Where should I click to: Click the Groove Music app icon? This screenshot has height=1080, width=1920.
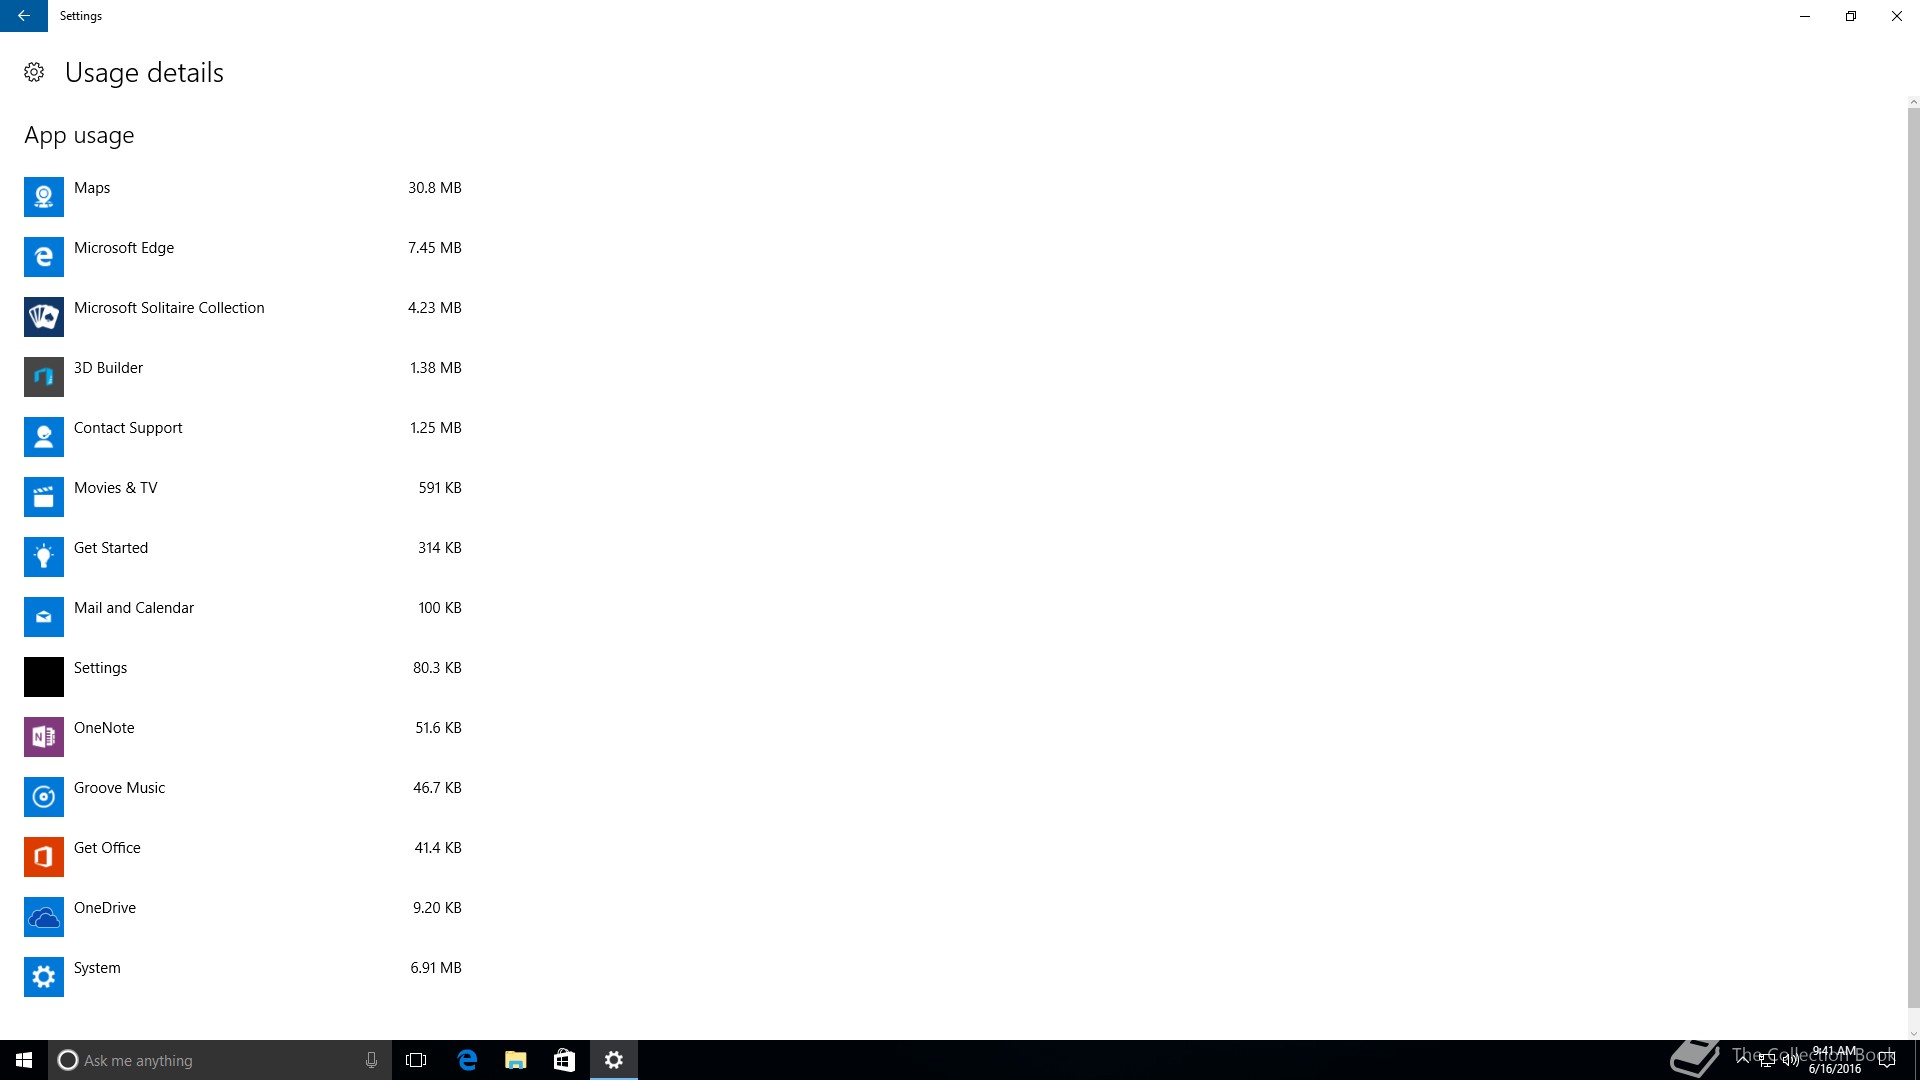[x=44, y=797]
